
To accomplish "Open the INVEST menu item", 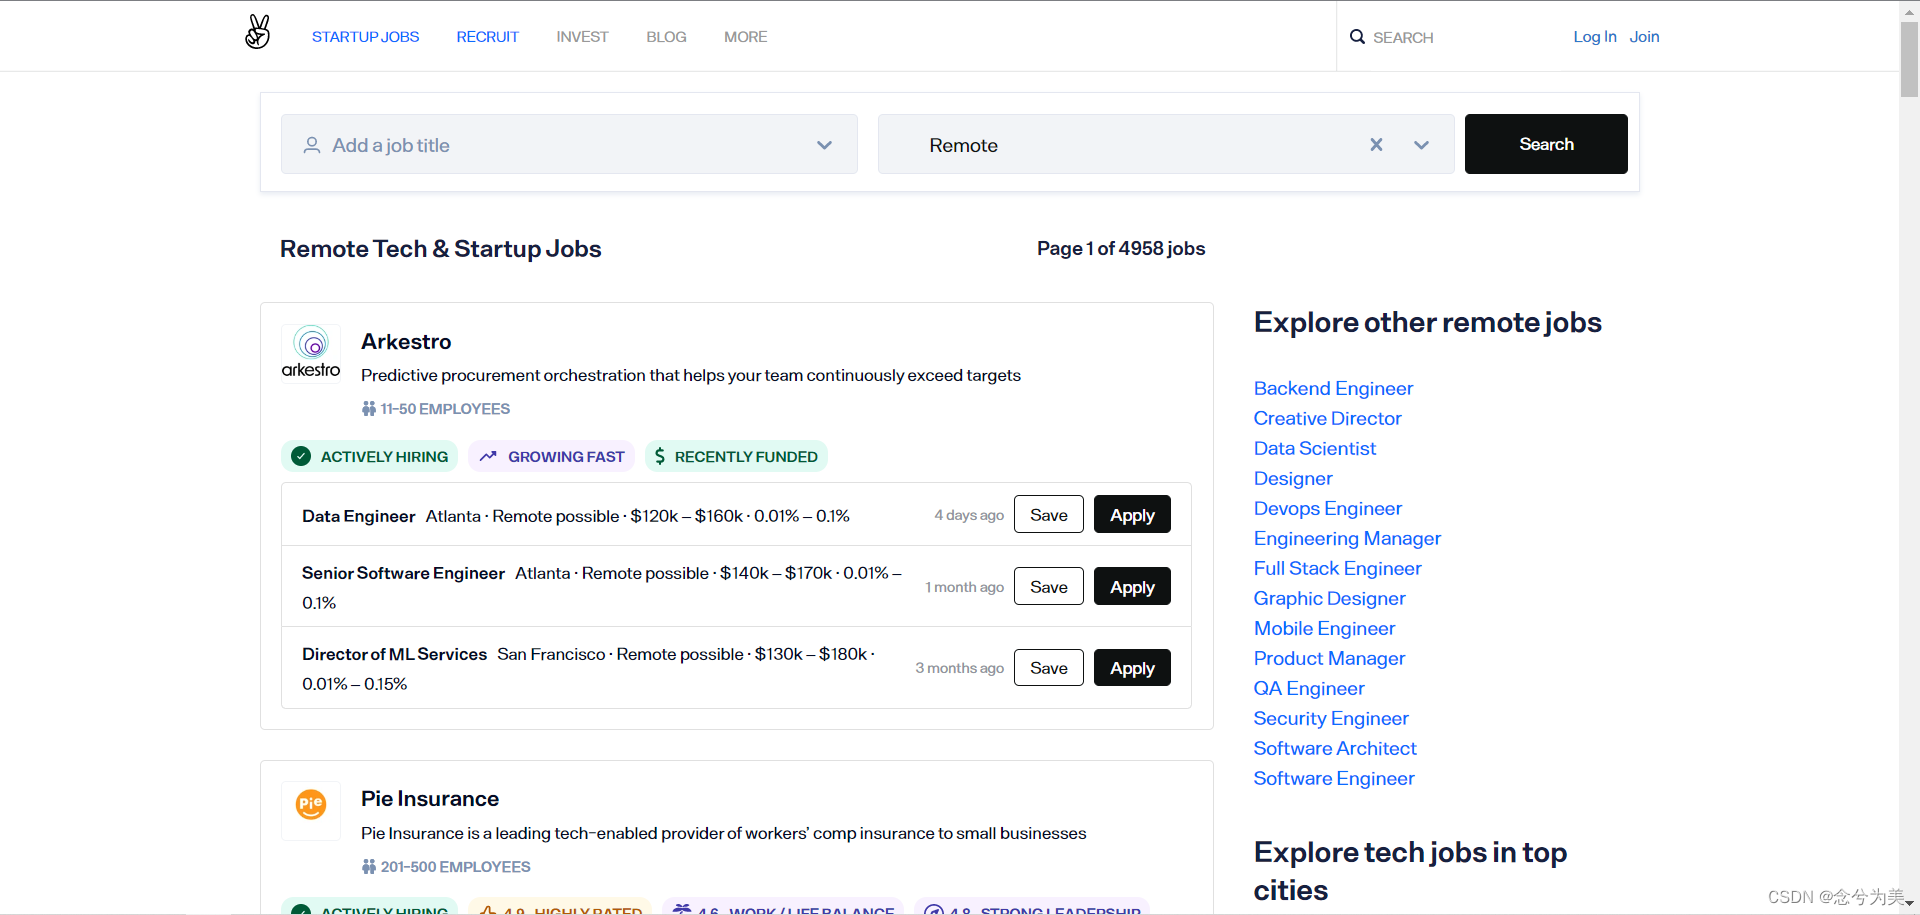I will point(582,37).
